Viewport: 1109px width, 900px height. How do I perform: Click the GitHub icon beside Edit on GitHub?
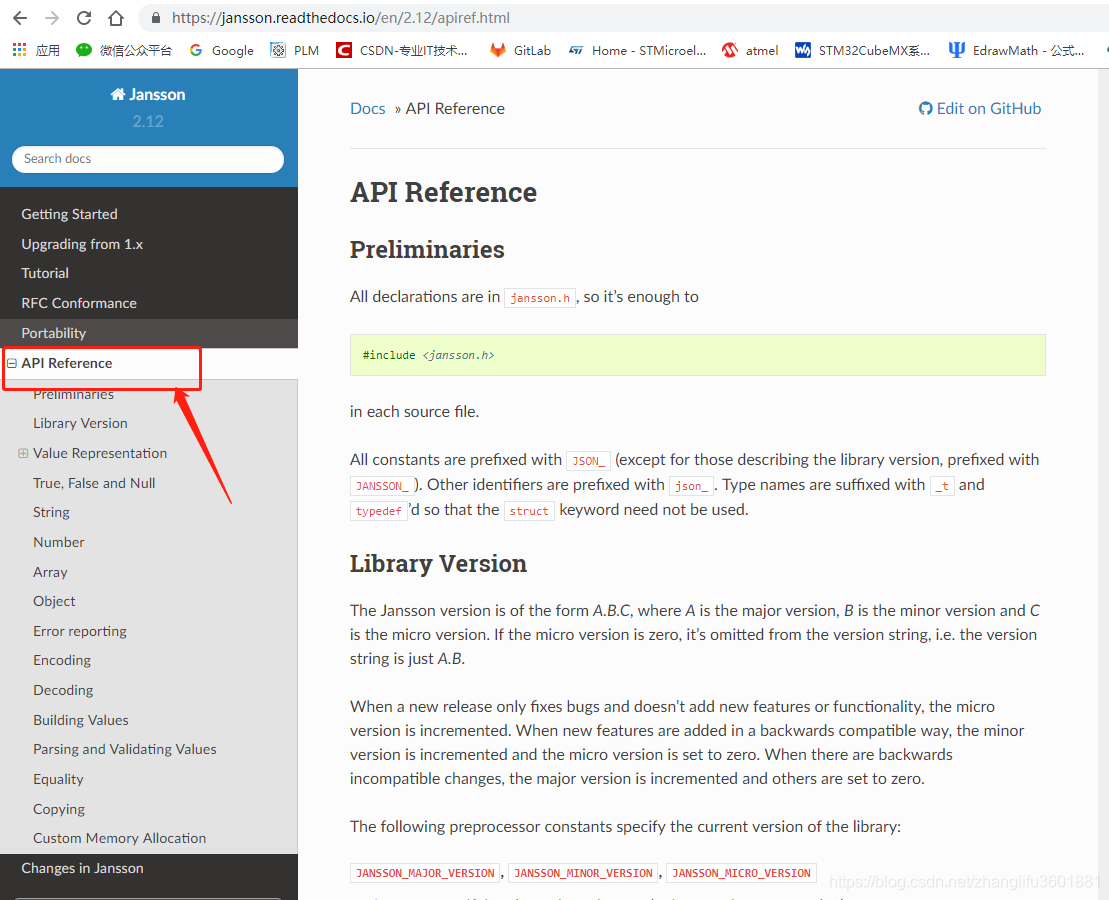coord(925,108)
